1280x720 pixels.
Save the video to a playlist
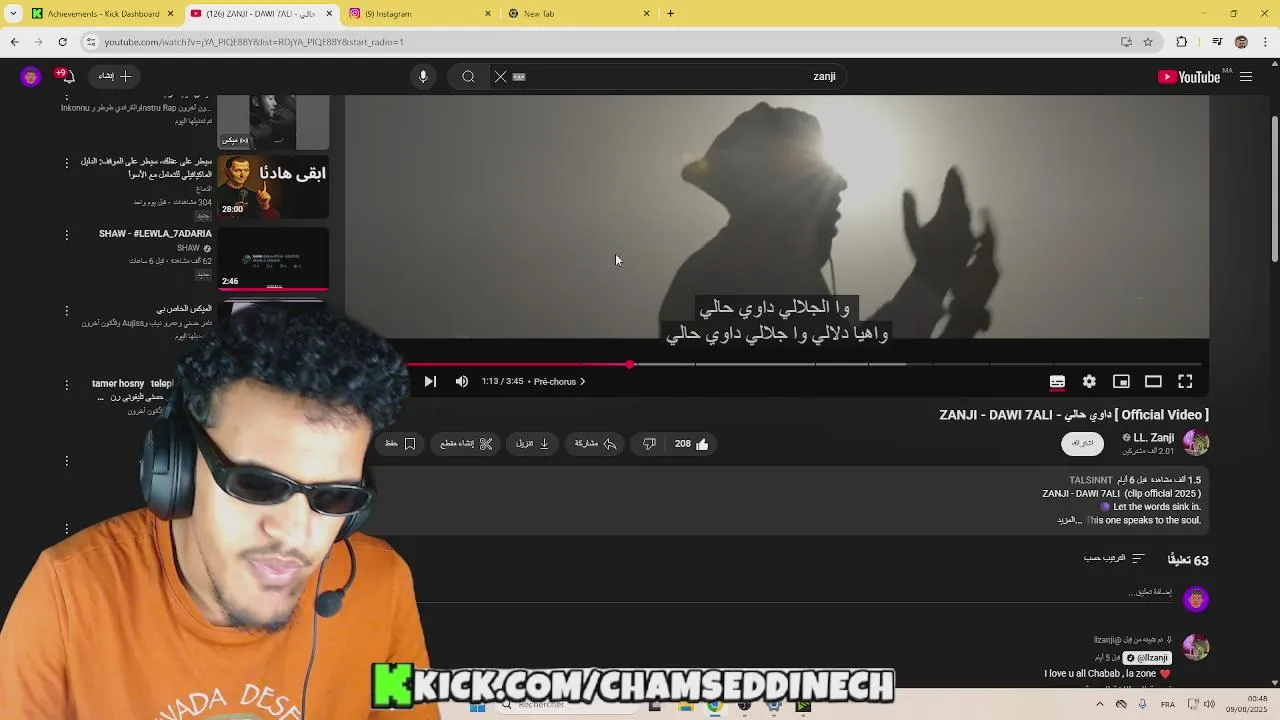pyautogui.click(x=401, y=444)
